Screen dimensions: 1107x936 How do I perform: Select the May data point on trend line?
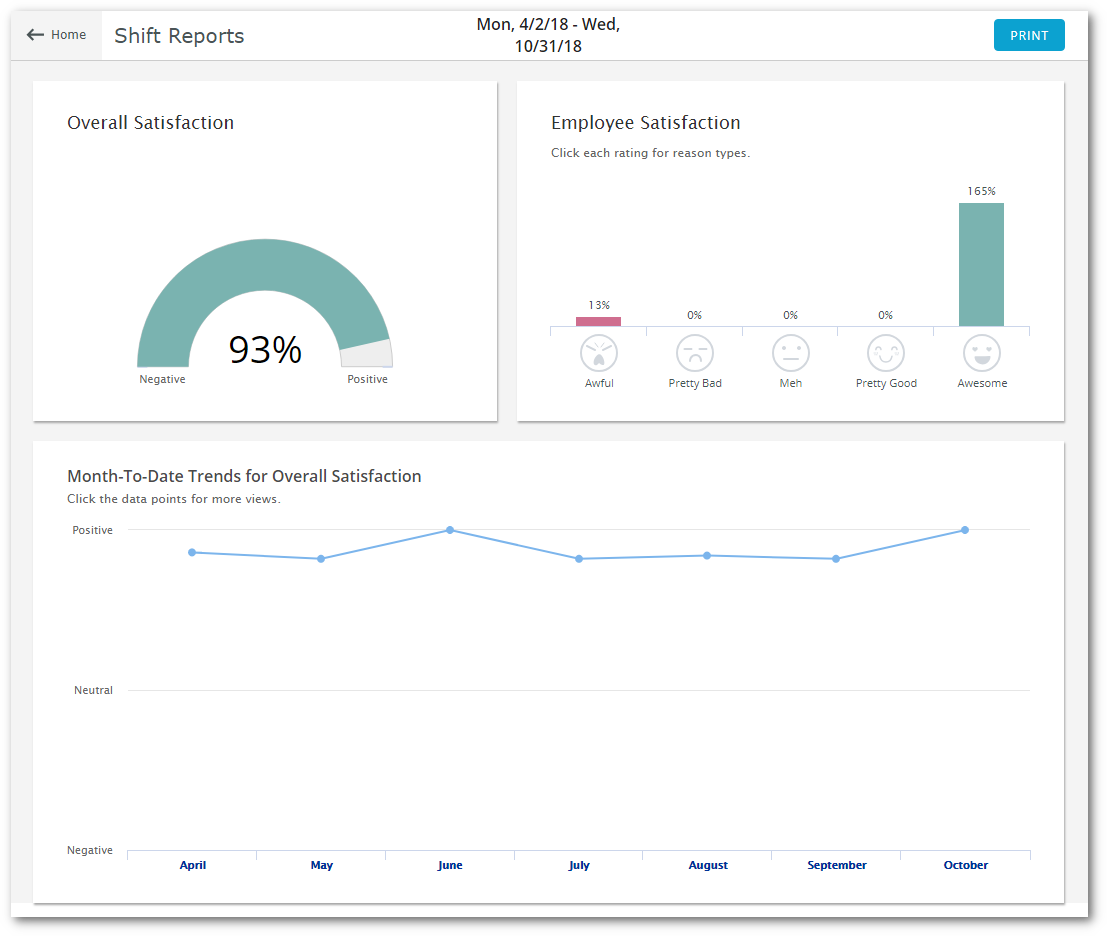[x=321, y=559]
